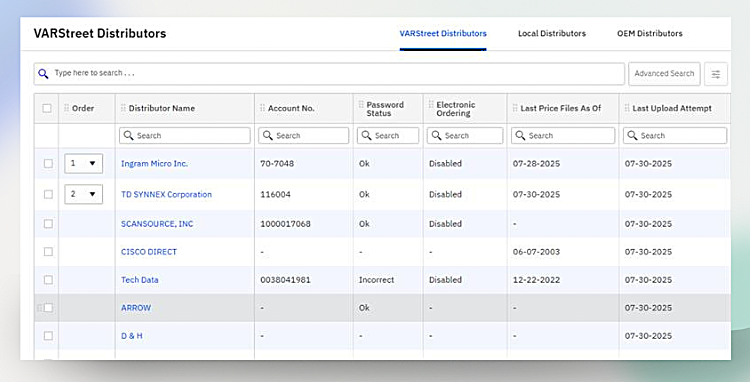Click the Password Status search filter field
Viewport: 750px width, 382px height.
coord(388,136)
